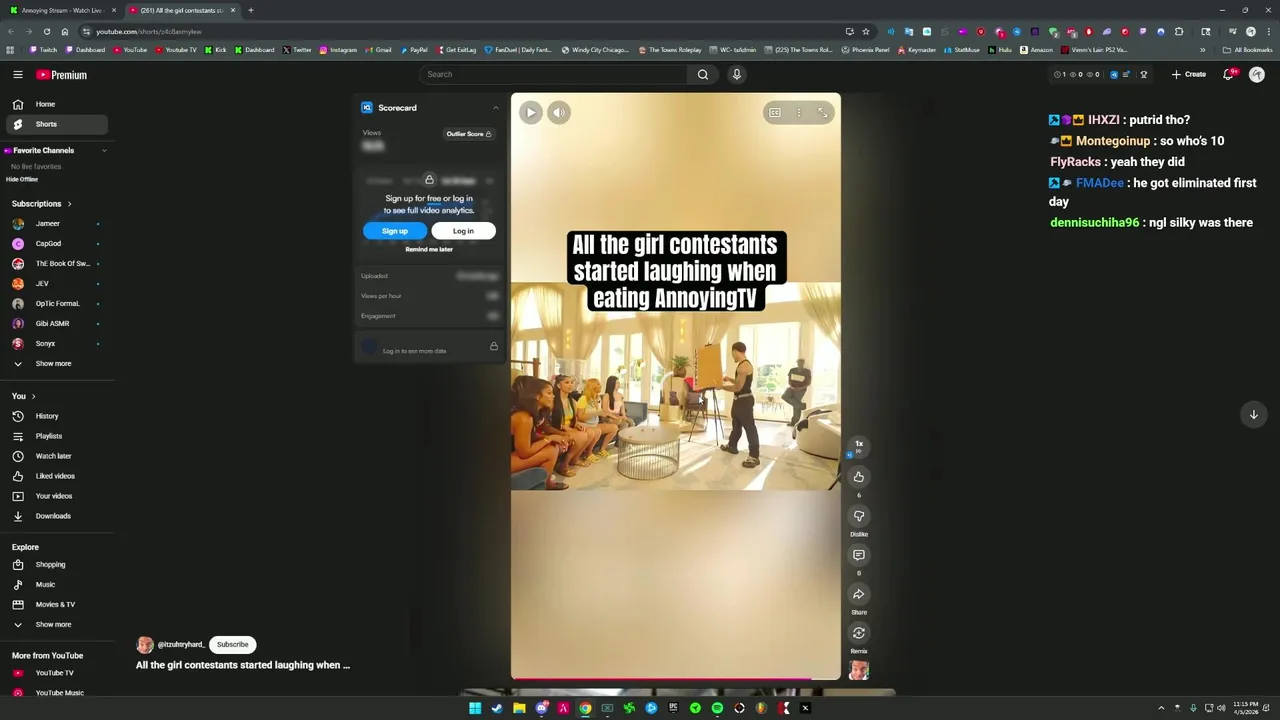The height and width of the screenshot is (720, 1280).
Task: Open the YouTube hamburger guide menu
Action: pyautogui.click(x=17, y=75)
